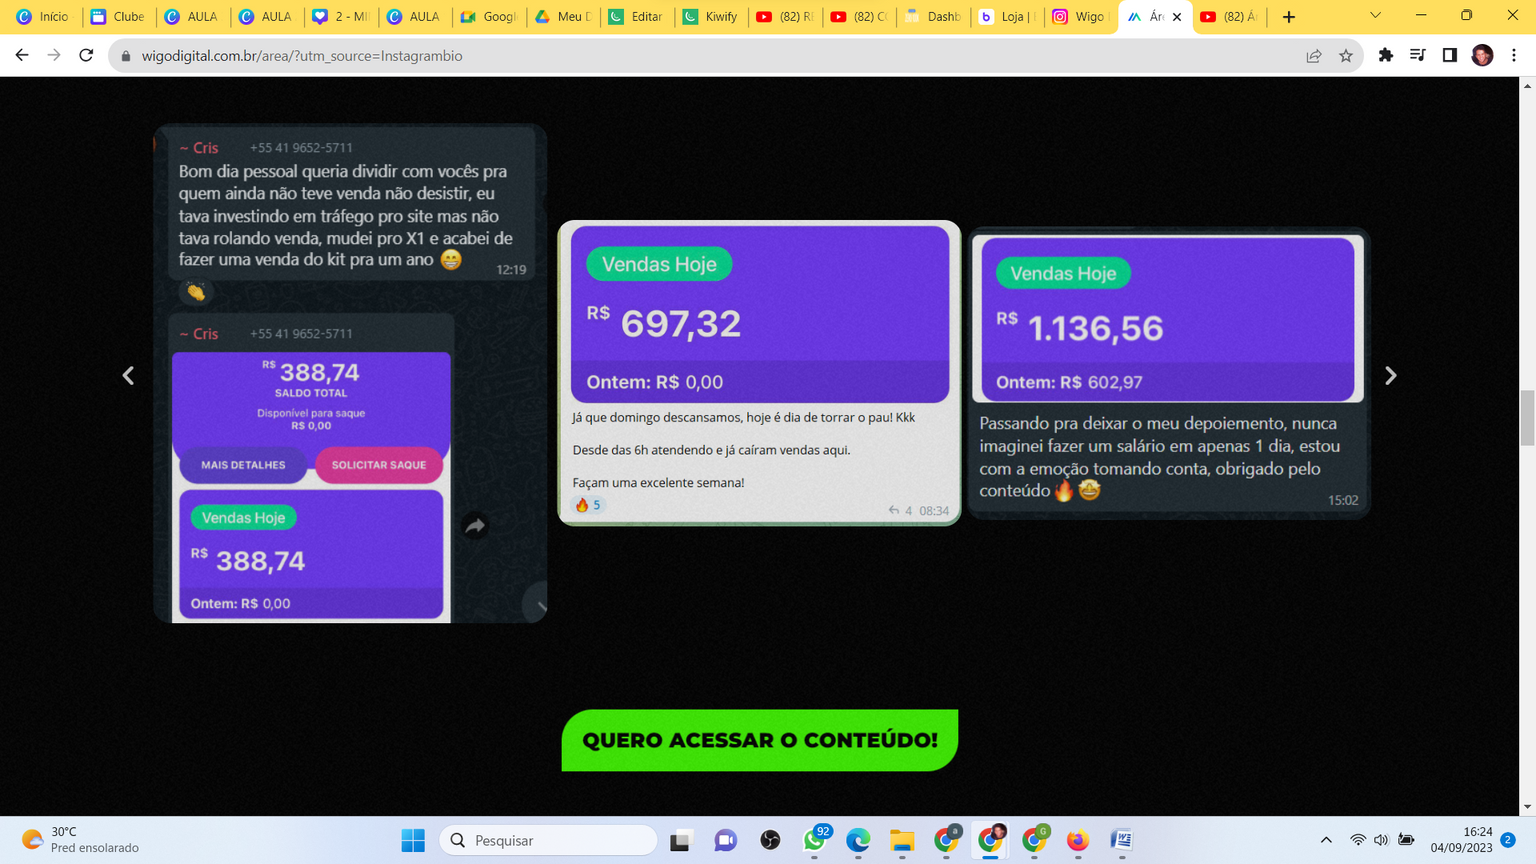Show previous testimonial with left carousel arrow
1536x864 pixels.
[128, 375]
